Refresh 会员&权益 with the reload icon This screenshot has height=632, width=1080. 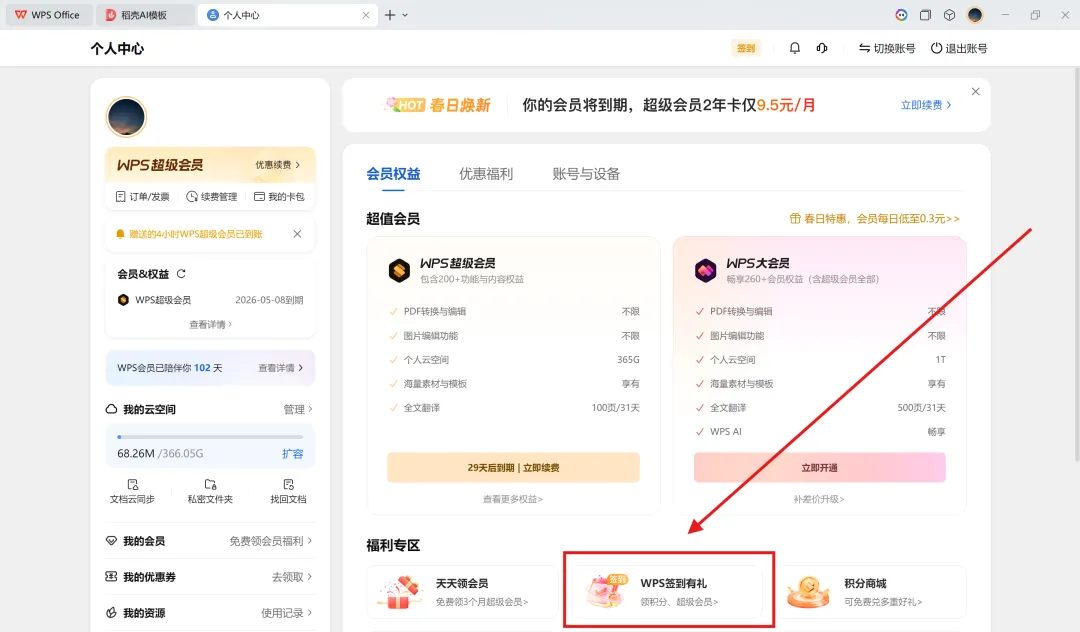[181, 273]
